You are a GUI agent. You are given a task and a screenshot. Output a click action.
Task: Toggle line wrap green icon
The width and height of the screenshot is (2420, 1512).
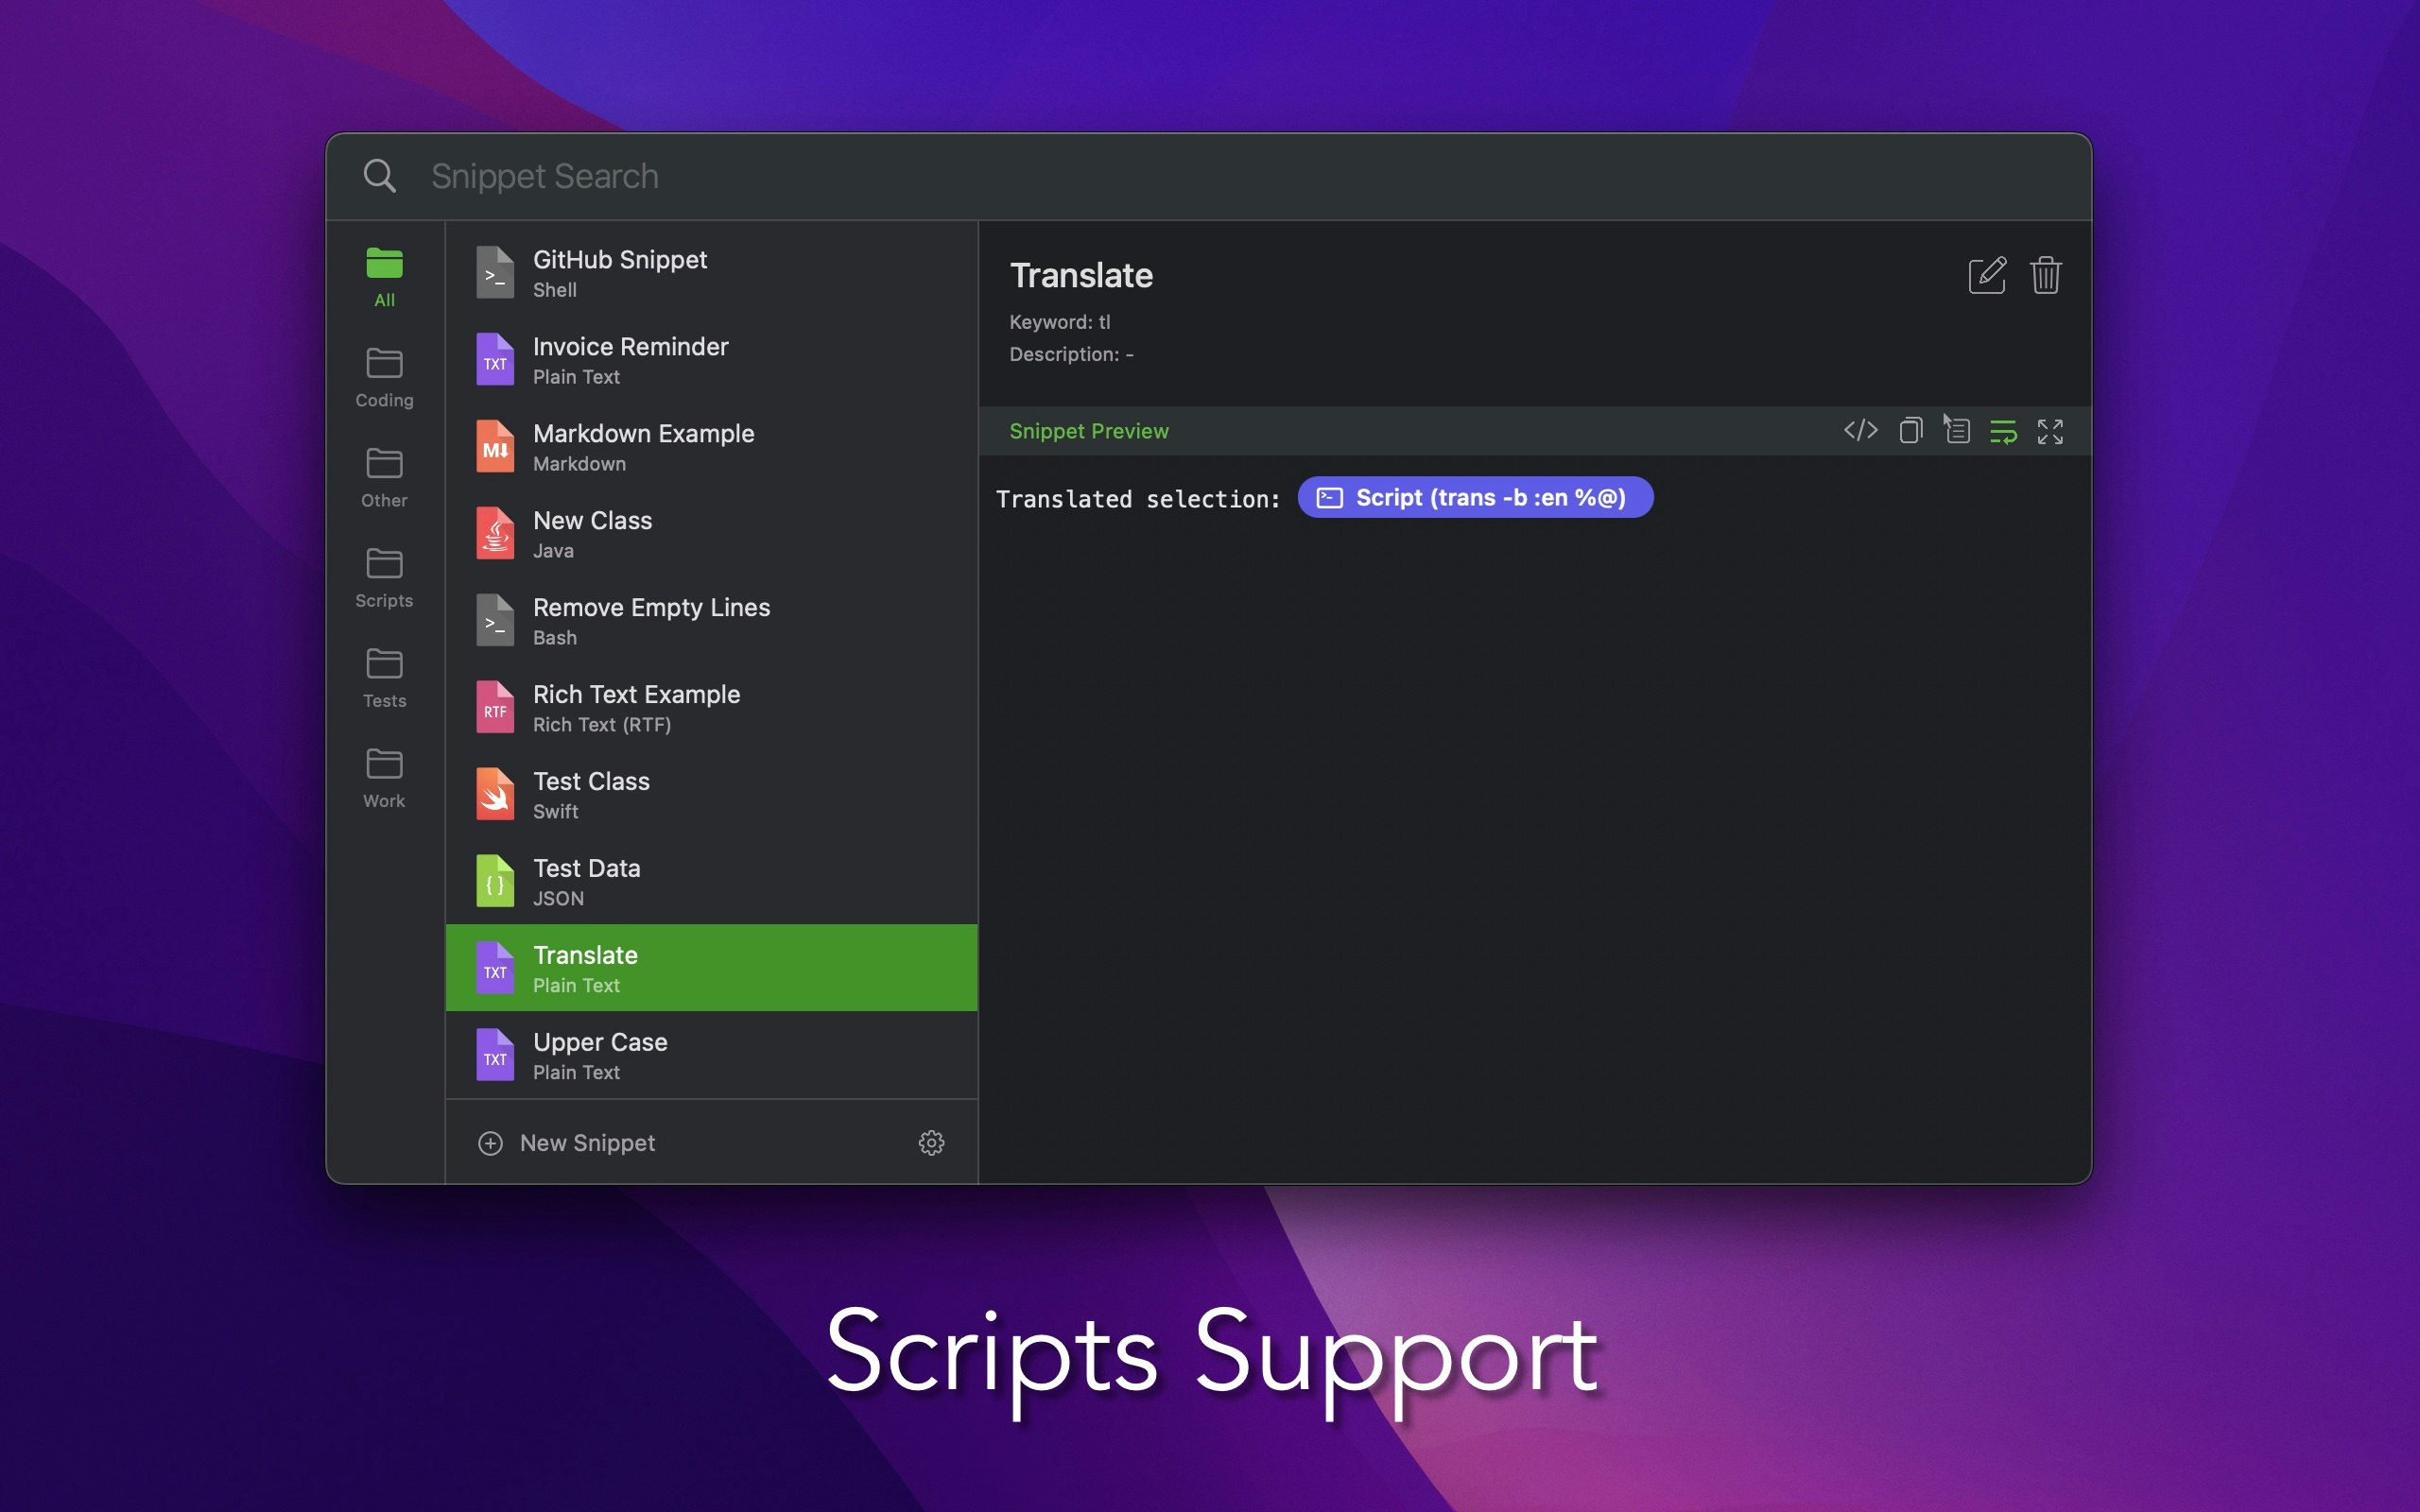tap(2003, 432)
